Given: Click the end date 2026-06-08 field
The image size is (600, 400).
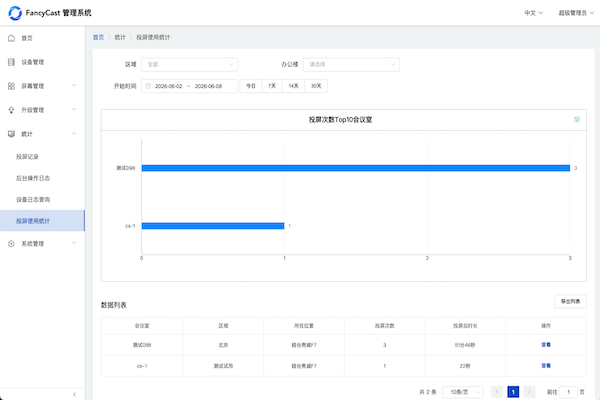Looking at the screenshot, I should tap(209, 86).
